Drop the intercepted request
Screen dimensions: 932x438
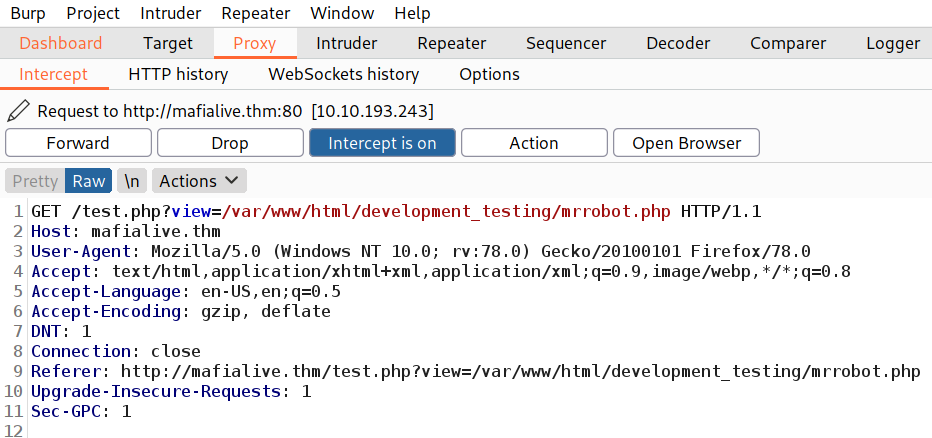(x=230, y=143)
